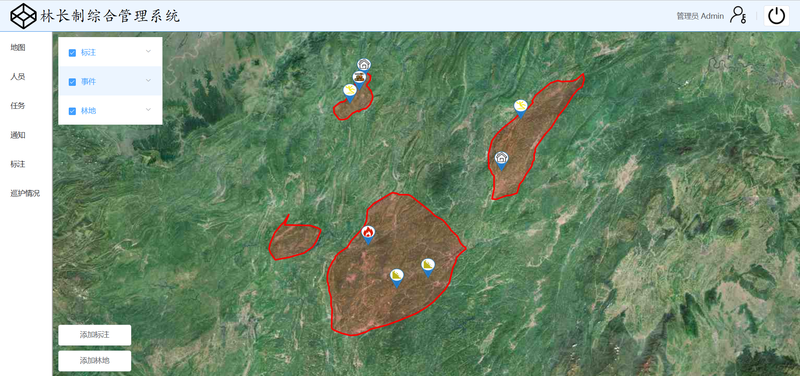Click the 添加林地 button
800x376 pixels.
click(x=95, y=361)
